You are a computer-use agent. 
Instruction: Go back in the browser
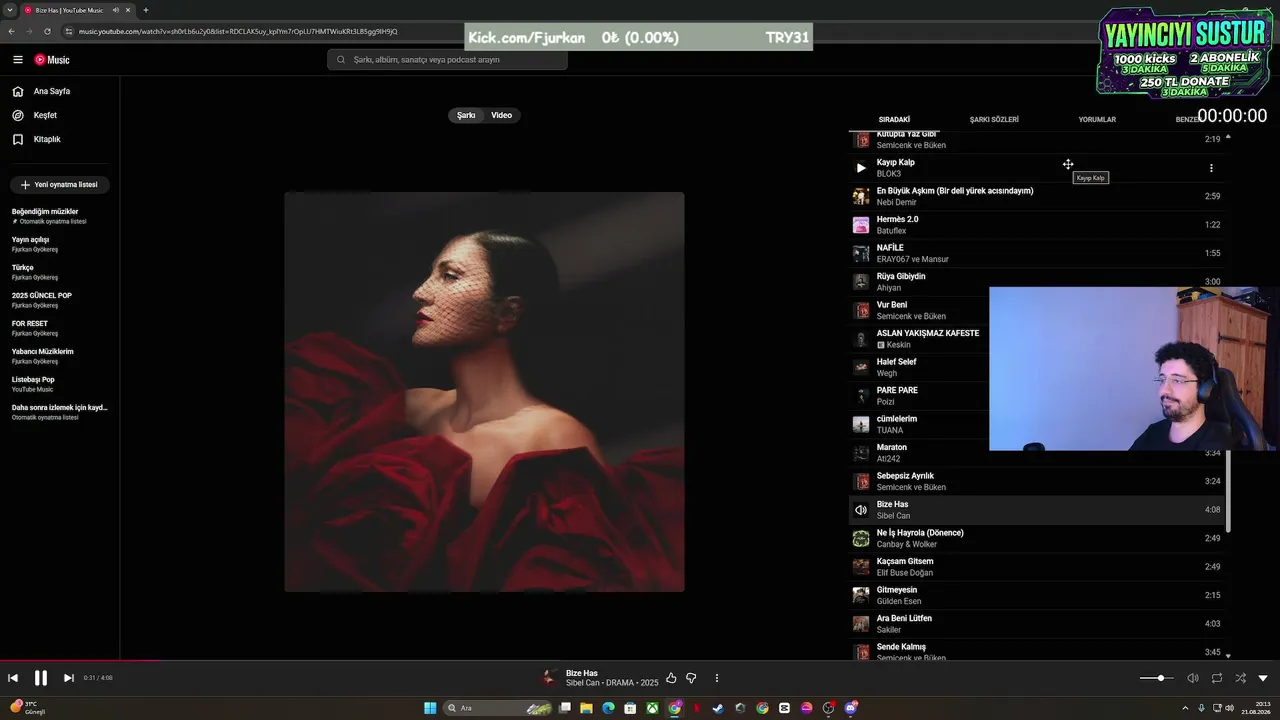[x=11, y=31]
